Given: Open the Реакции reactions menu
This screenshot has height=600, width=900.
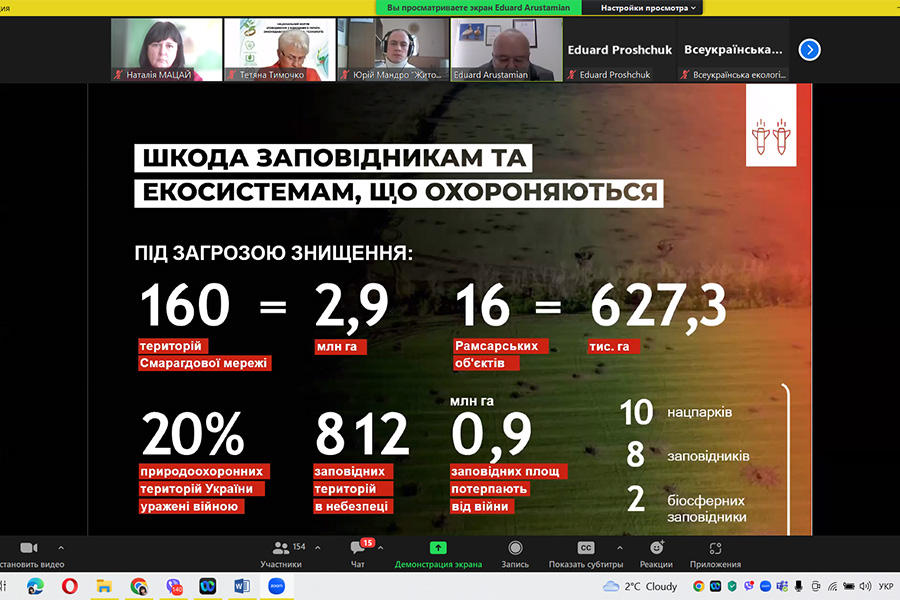Looking at the screenshot, I should click(x=656, y=555).
